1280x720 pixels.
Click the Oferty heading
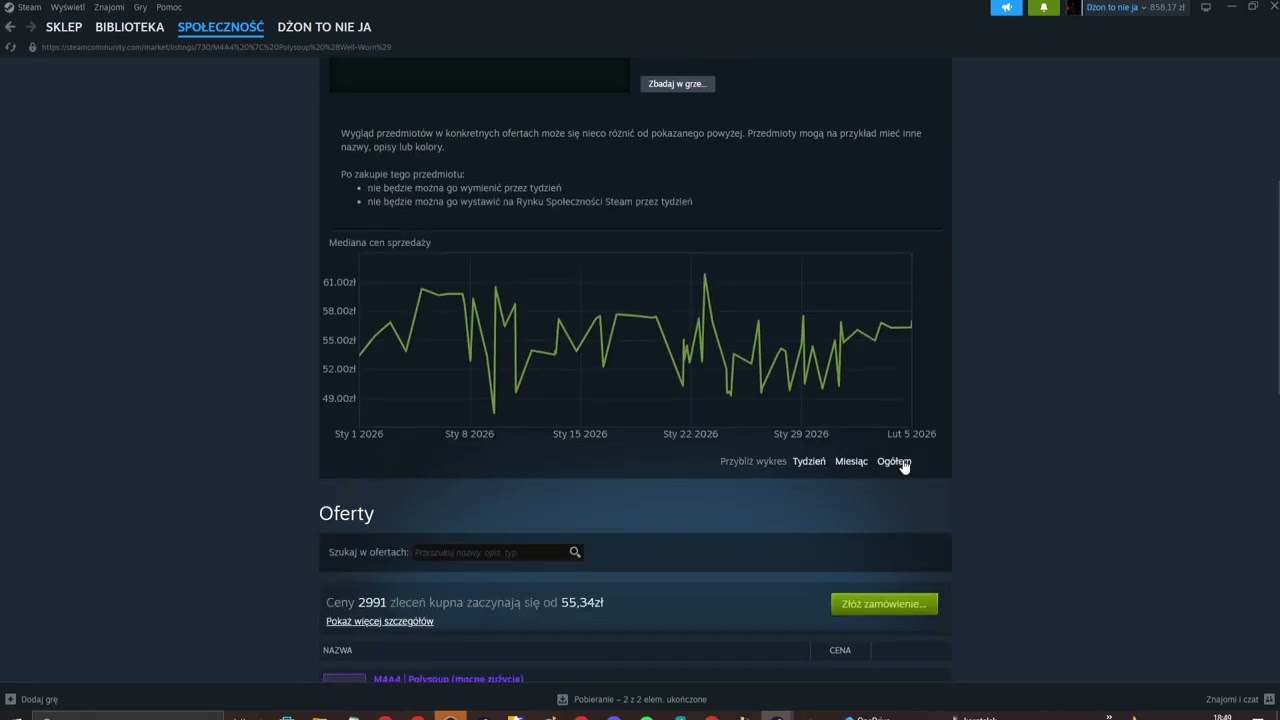[346, 513]
